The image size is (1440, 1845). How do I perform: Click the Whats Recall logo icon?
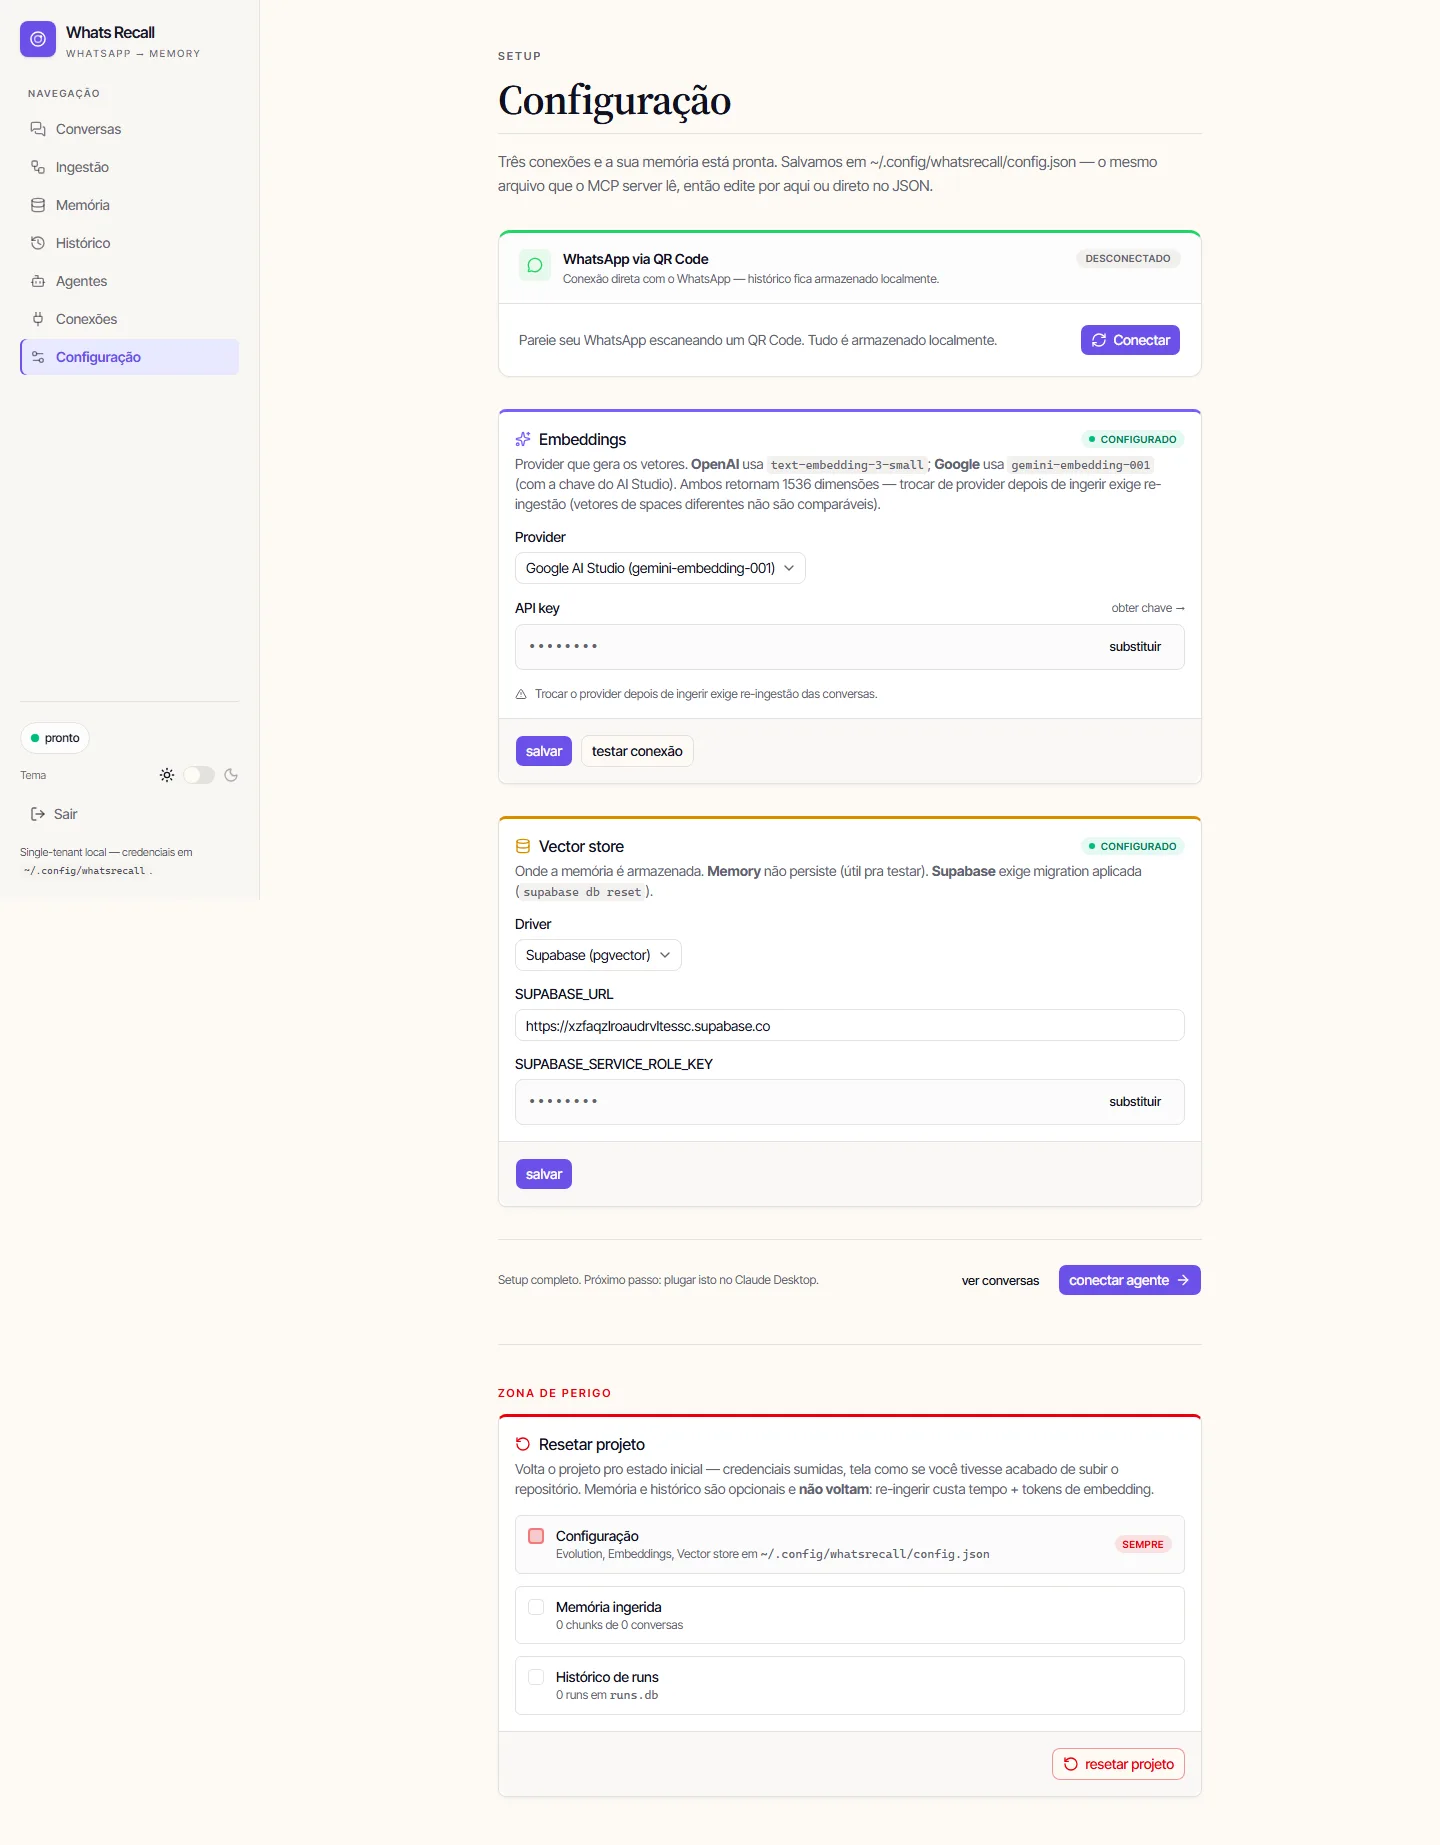(38, 39)
